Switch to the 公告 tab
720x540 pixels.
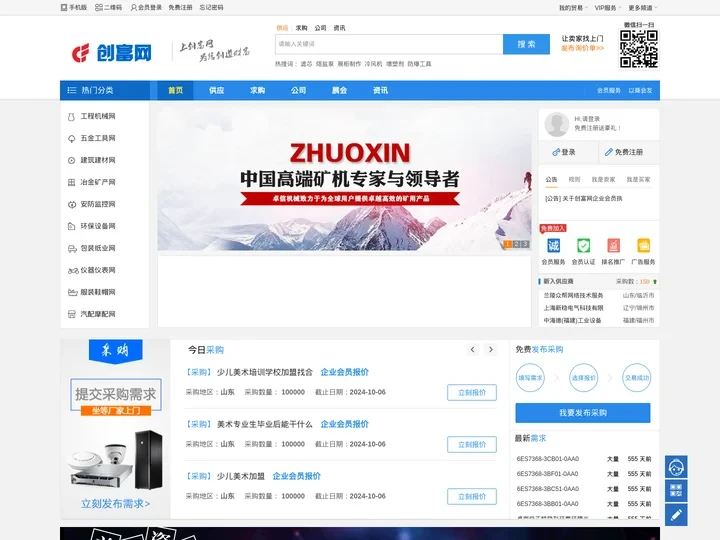pyautogui.click(x=551, y=180)
